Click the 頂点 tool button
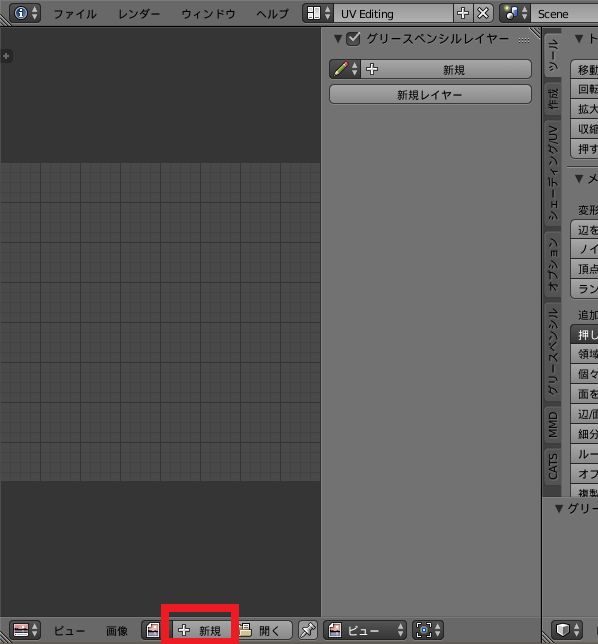The height and width of the screenshot is (644, 598). 584,269
